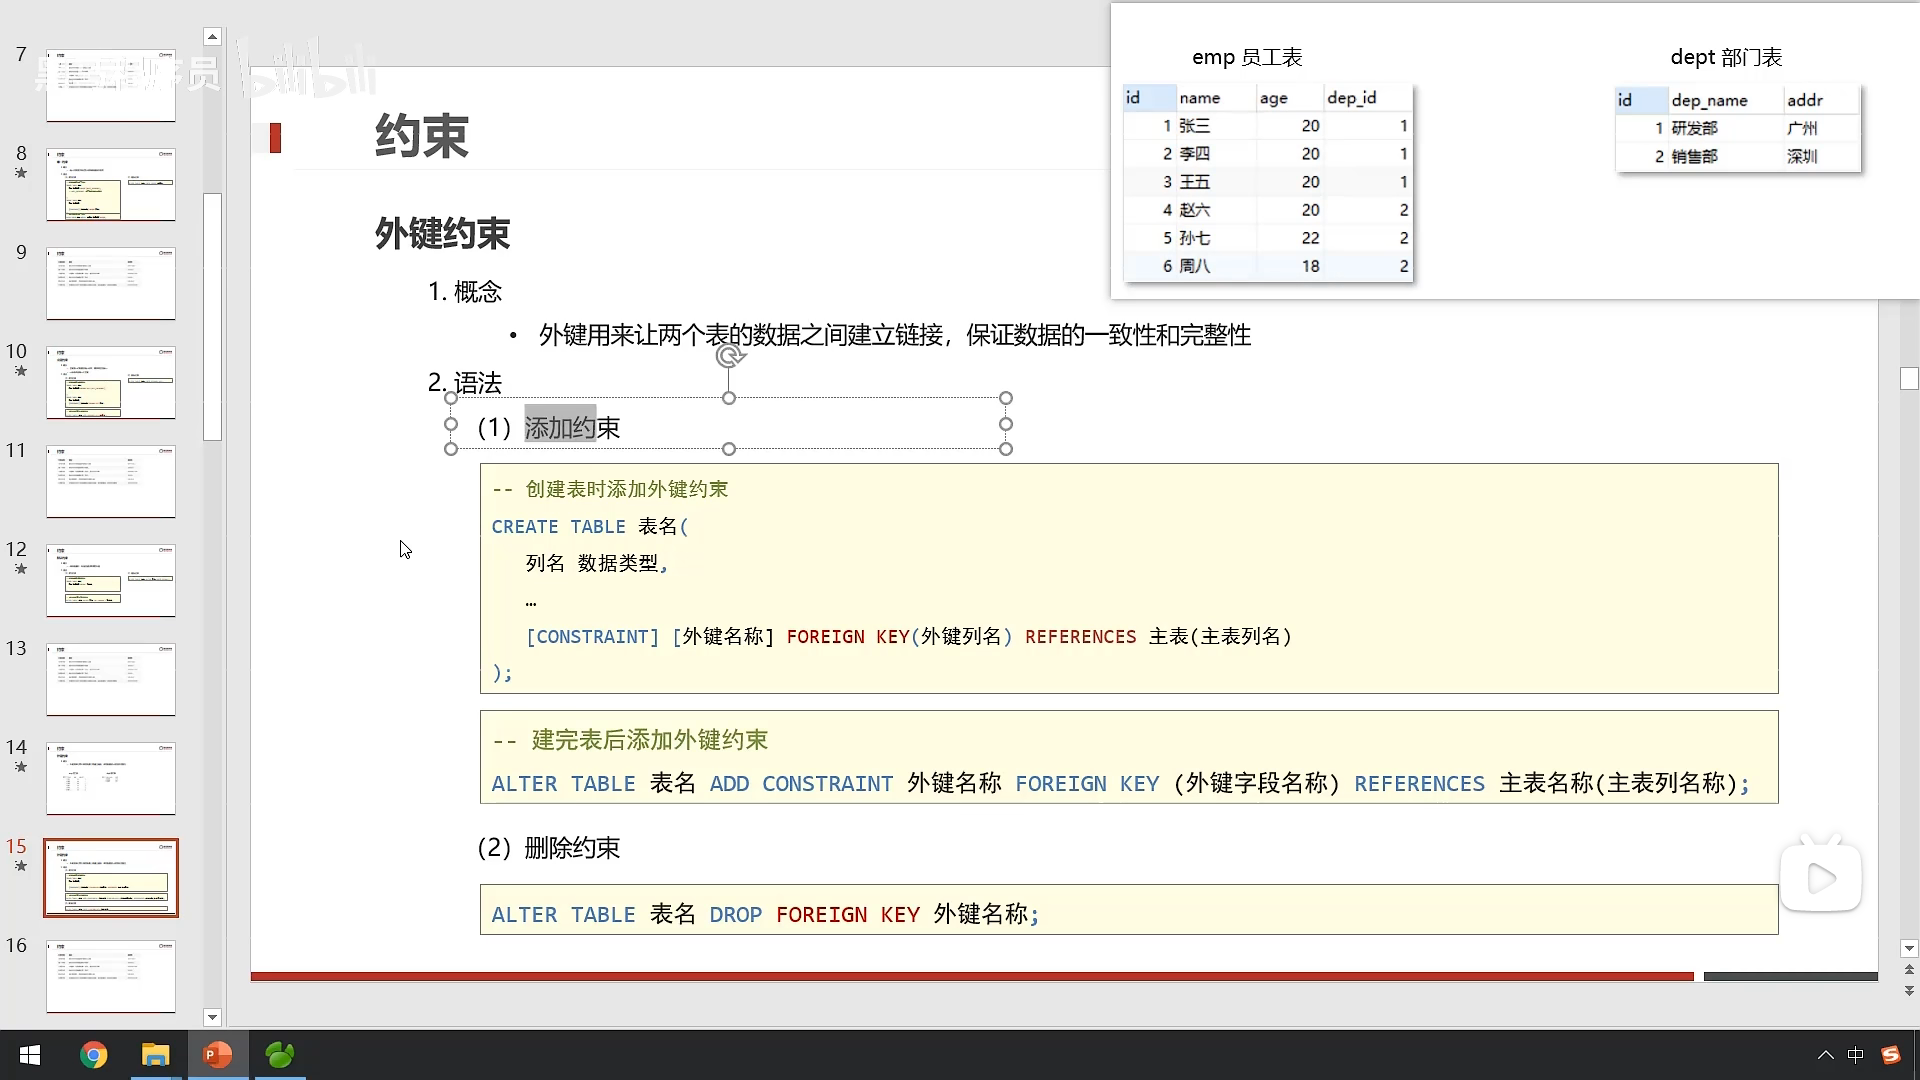Click the rotation handle above text box
Screen dimensions: 1920x1080
(x=730, y=356)
